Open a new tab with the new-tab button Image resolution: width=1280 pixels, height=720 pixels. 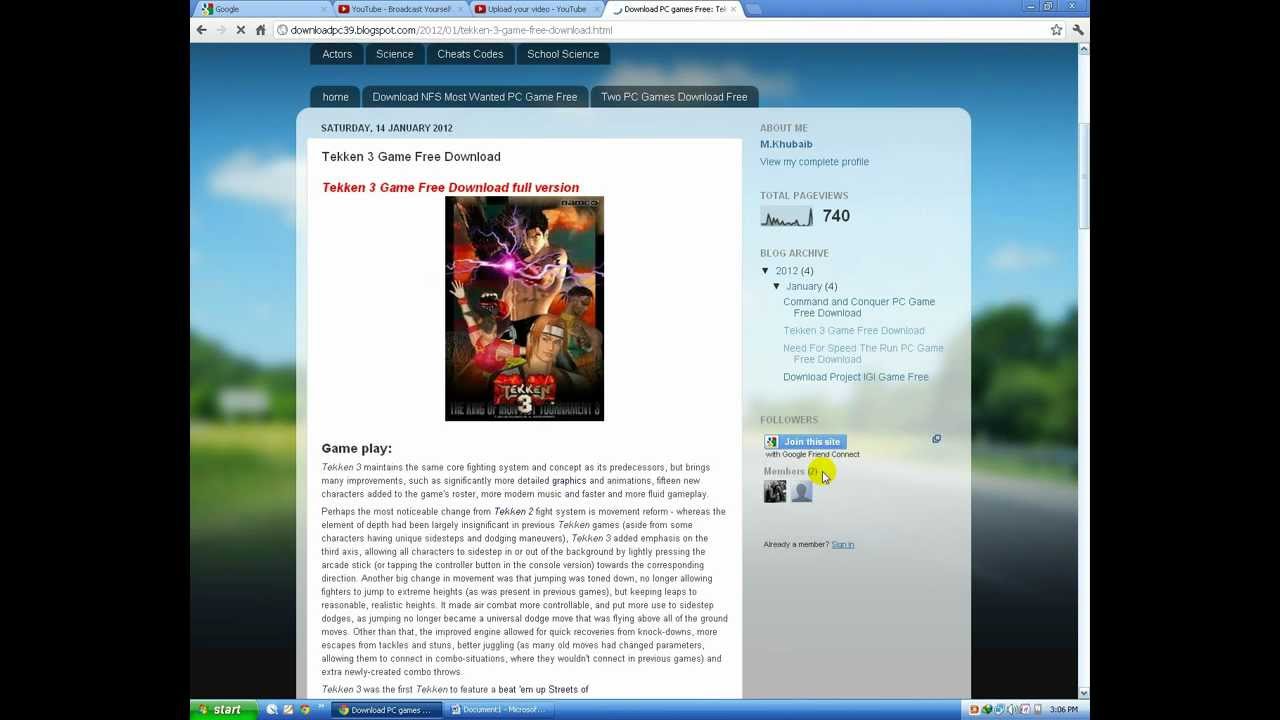753,9
